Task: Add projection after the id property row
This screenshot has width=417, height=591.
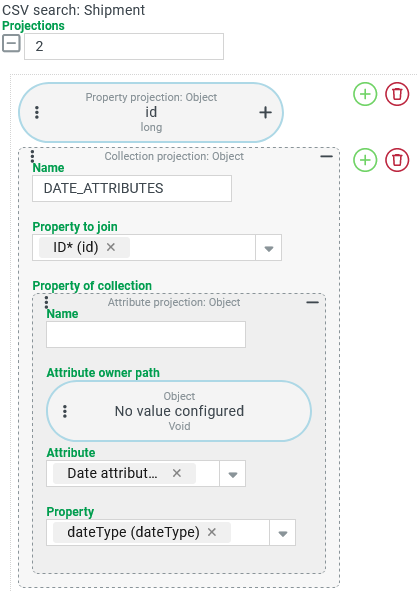Action: coord(365,94)
